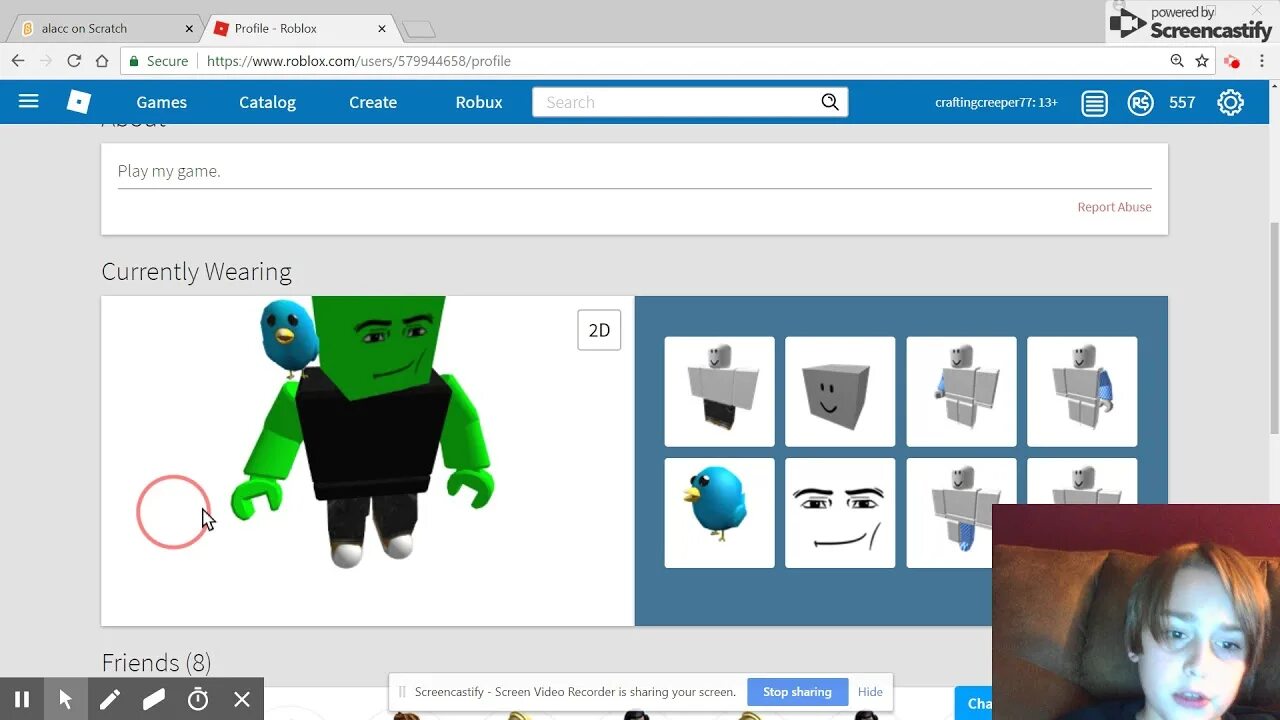
Task: Select the gray smiley head item thumbnail
Action: click(x=840, y=391)
